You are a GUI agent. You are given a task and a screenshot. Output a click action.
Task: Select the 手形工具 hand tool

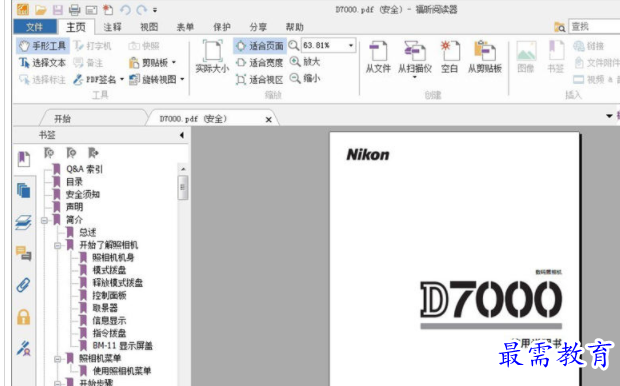(x=43, y=46)
